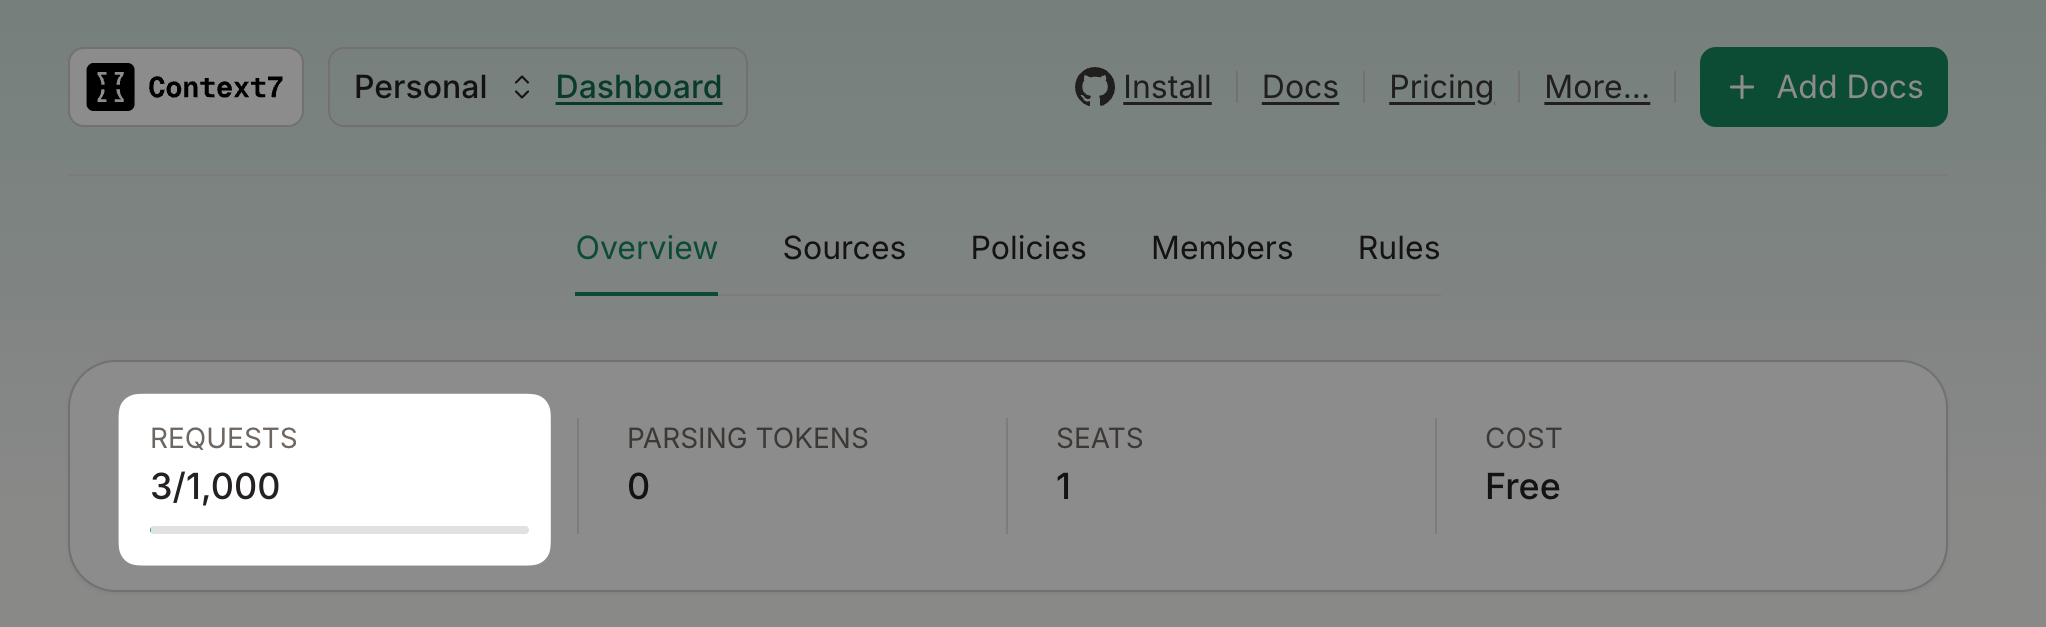Select the Overview tab
Screen dimensions: 2046x627
tap(646, 248)
